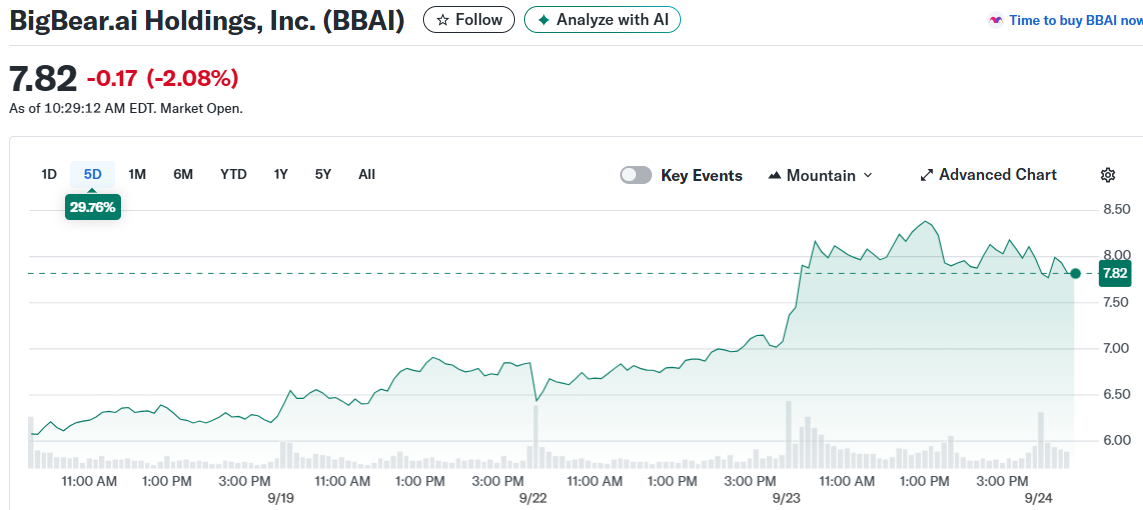Click Analyze with AI button
The image size is (1143, 510).
(x=602, y=20)
